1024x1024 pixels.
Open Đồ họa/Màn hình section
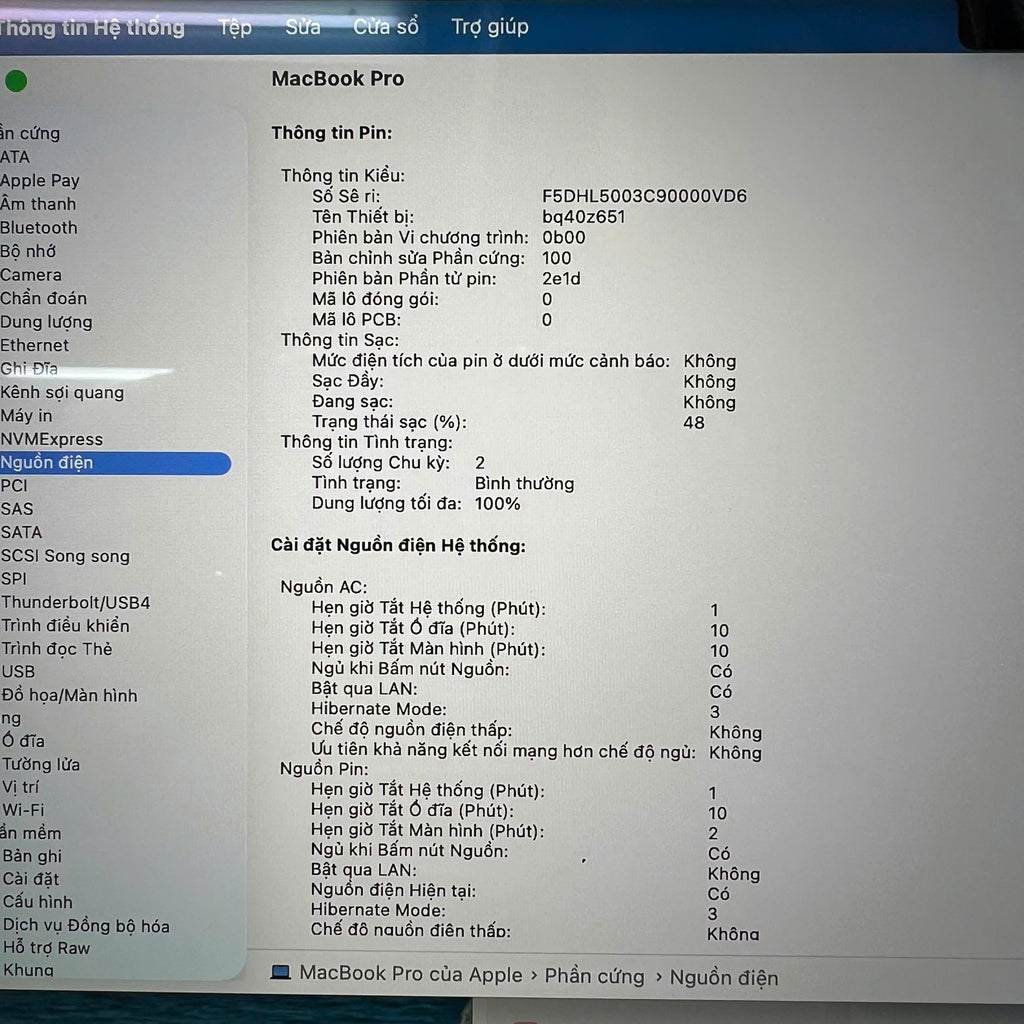click(x=70, y=696)
